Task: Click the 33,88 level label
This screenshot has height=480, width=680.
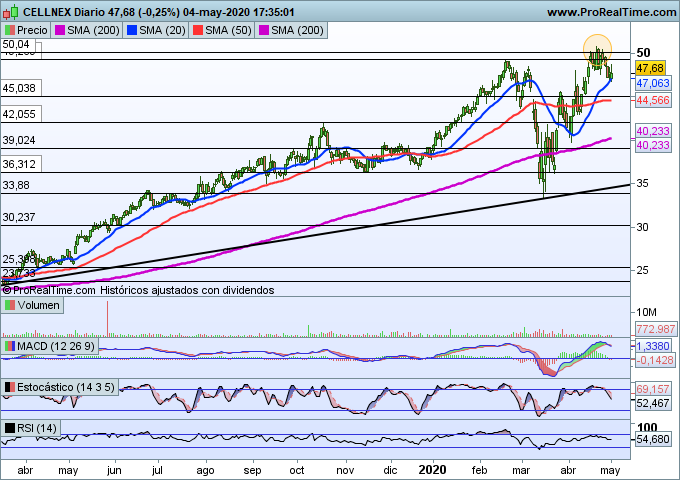Action: (x=16, y=186)
